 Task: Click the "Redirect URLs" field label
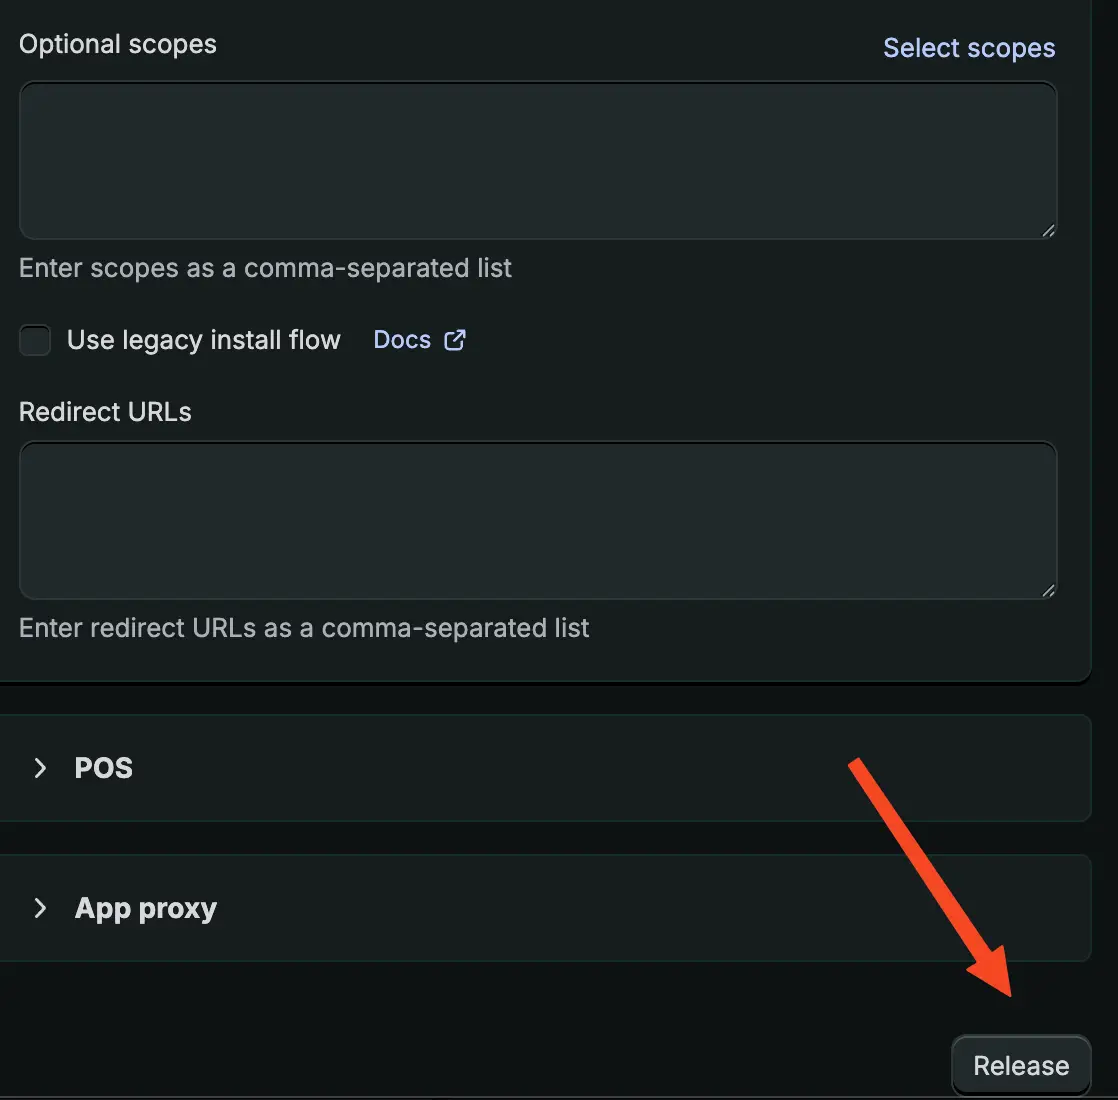105,412
